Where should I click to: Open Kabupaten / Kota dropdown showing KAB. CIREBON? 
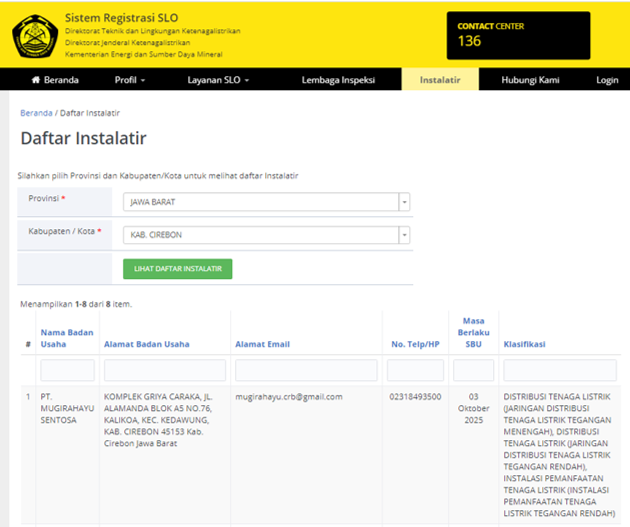266,236
